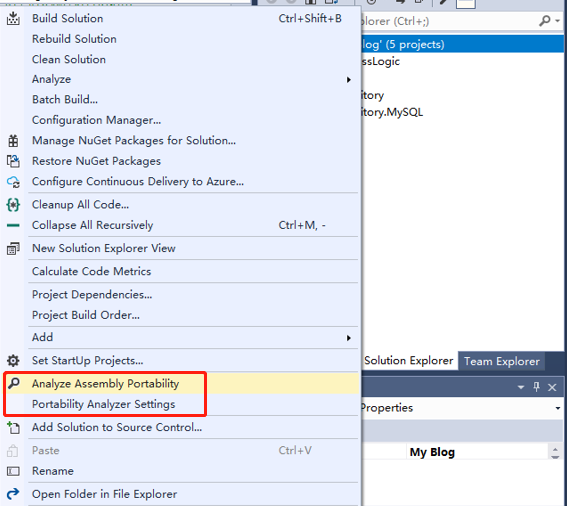Open New Solution Explorer View

181,248
